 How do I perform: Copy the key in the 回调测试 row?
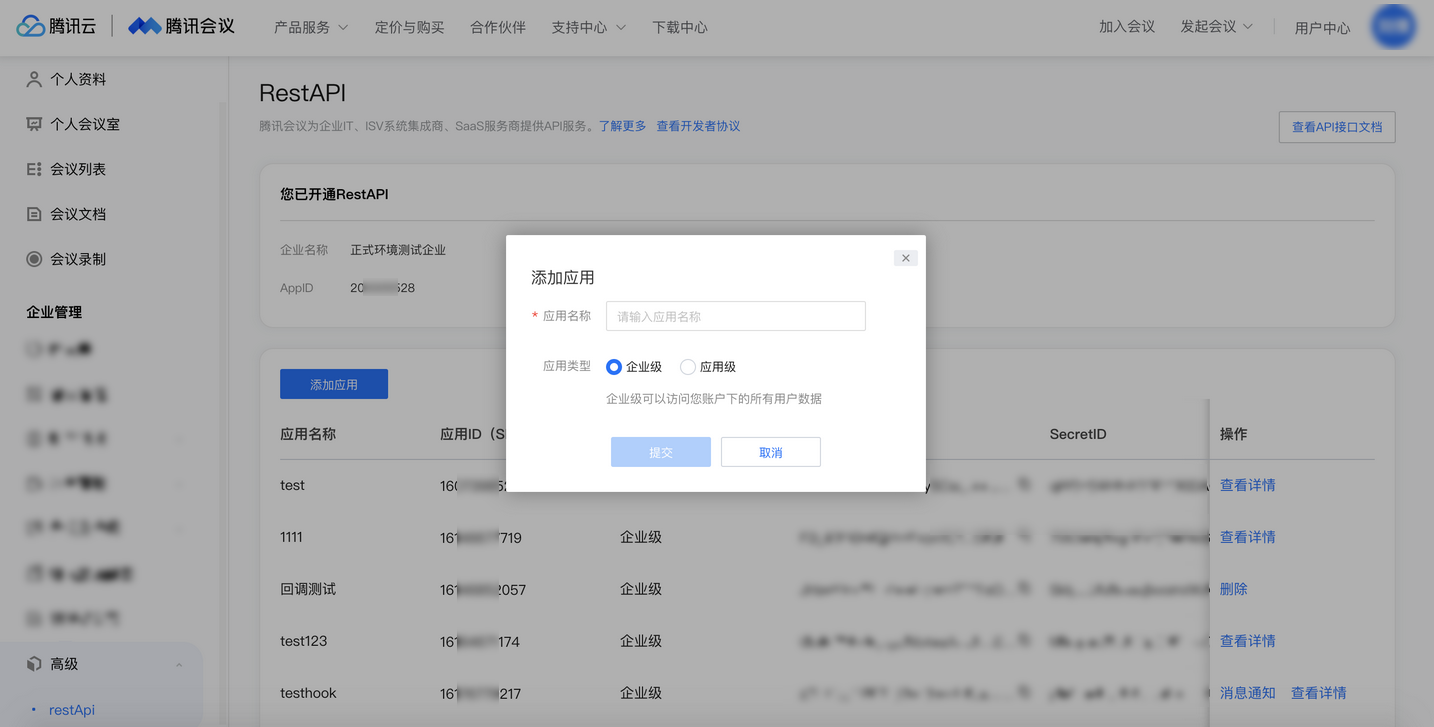(x=1024, y=589)
